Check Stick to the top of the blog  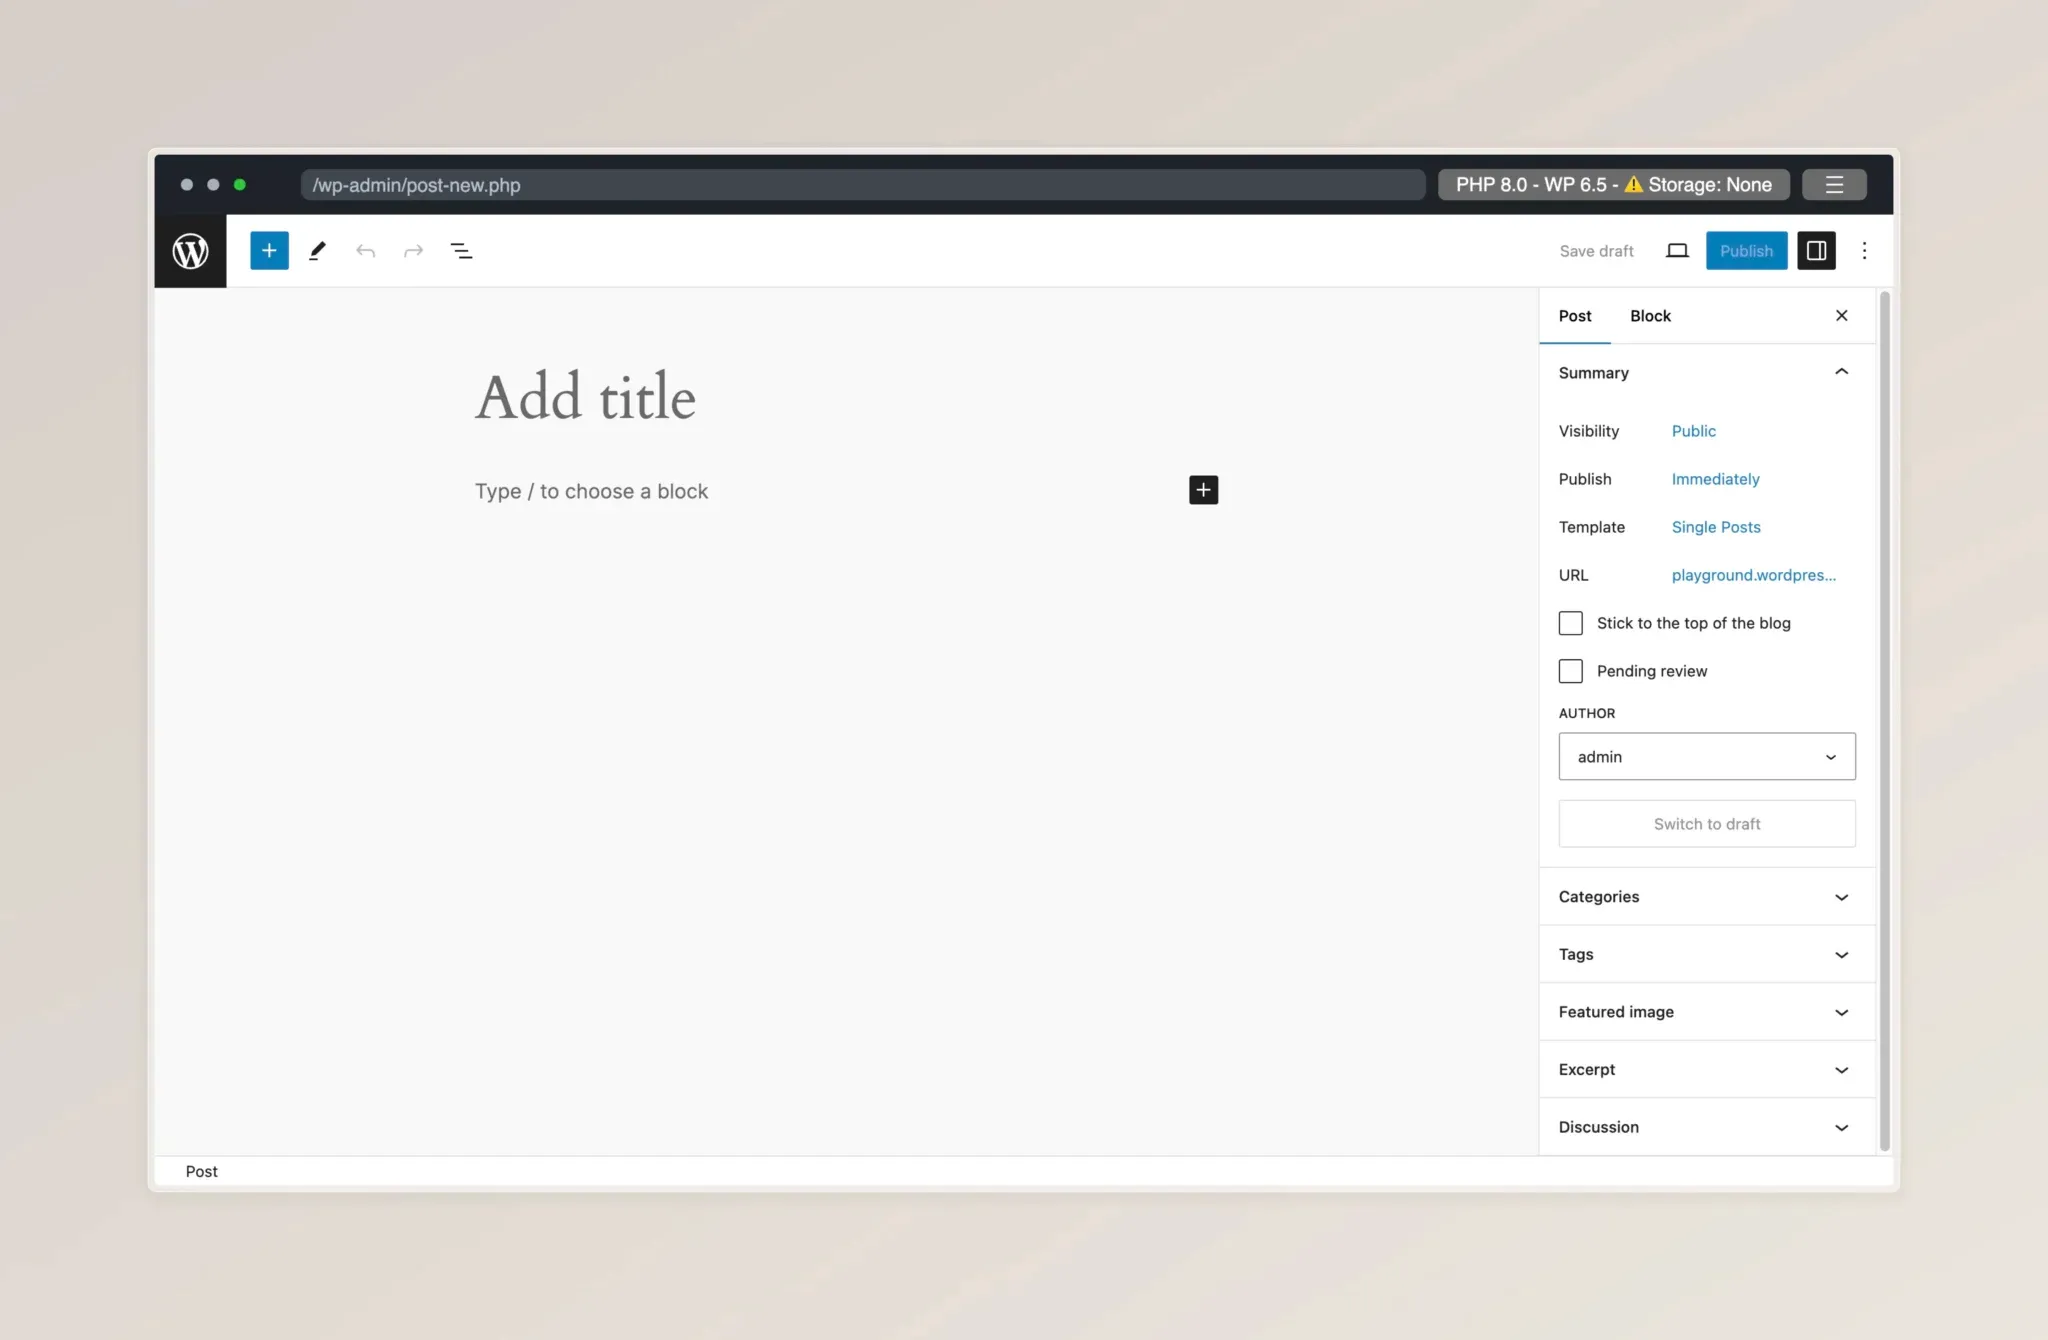click(1571, 623)
